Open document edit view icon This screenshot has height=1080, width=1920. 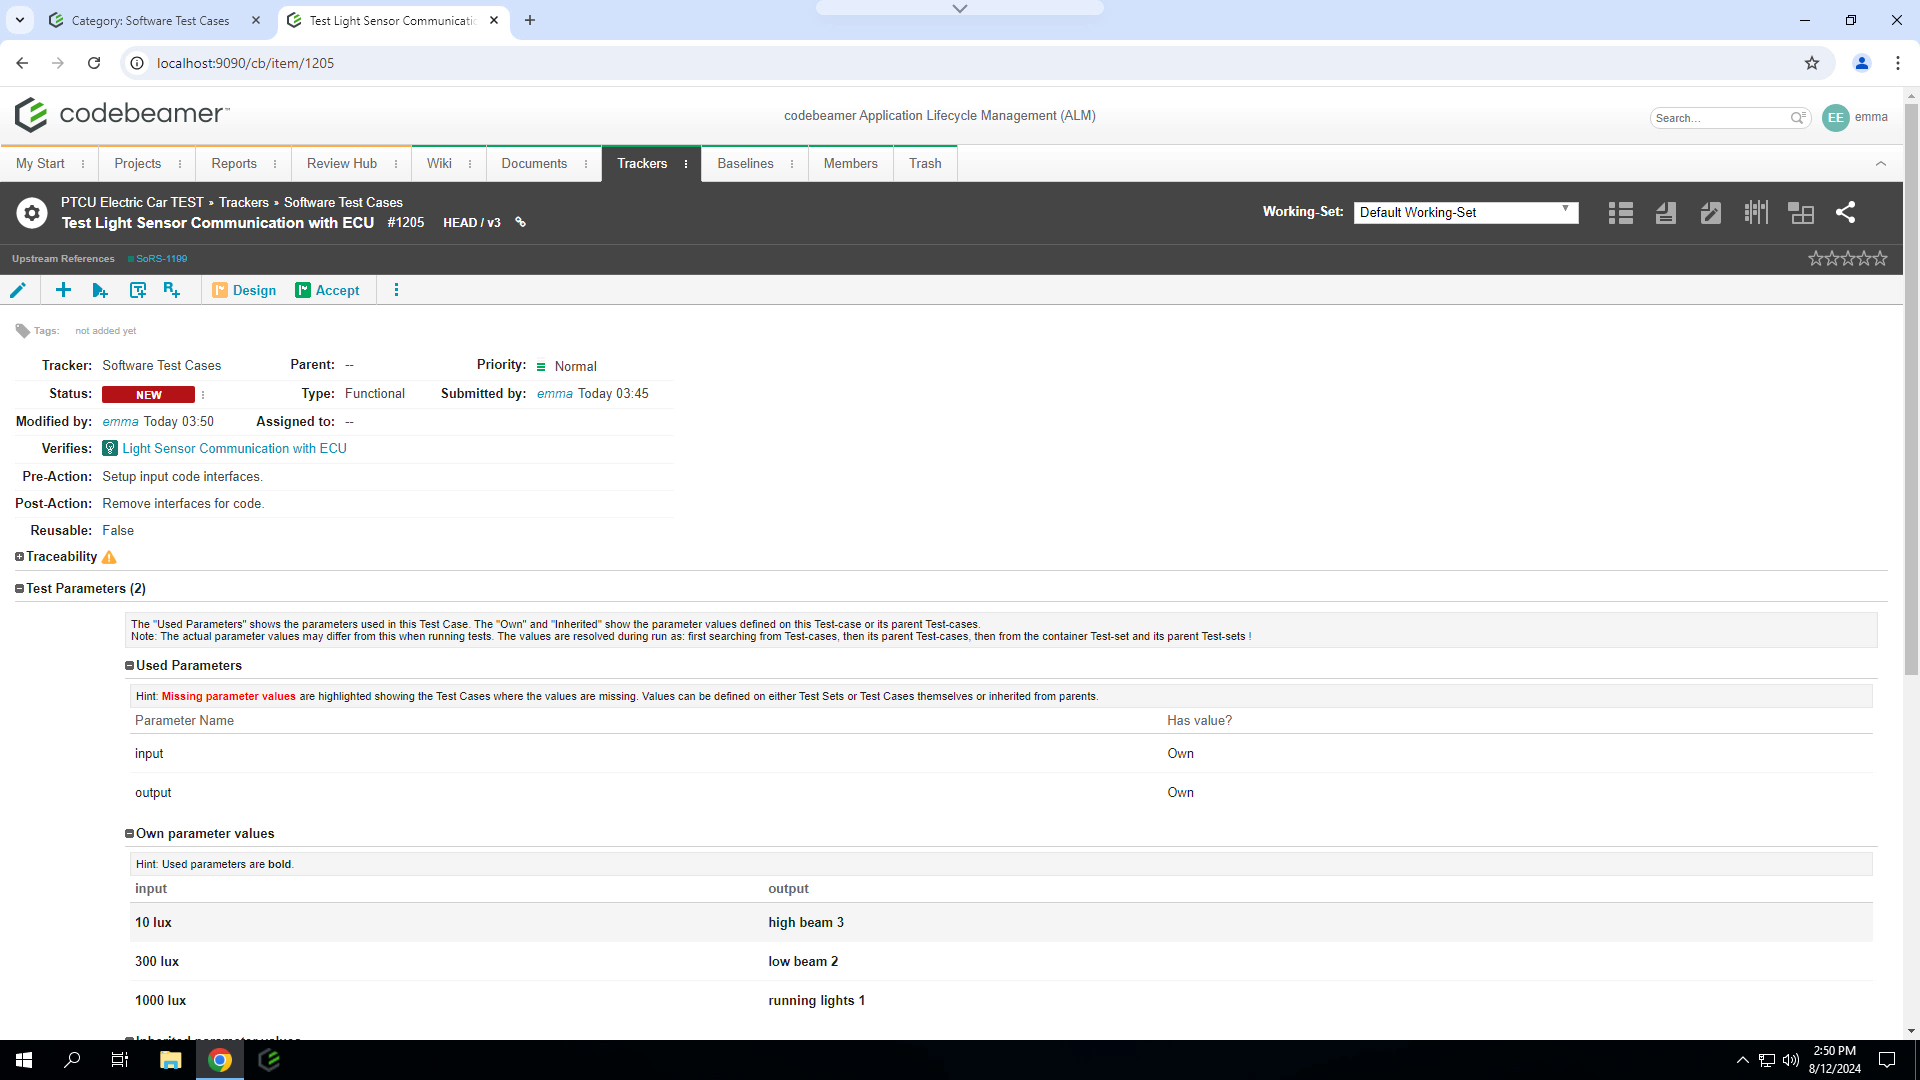1711,213
